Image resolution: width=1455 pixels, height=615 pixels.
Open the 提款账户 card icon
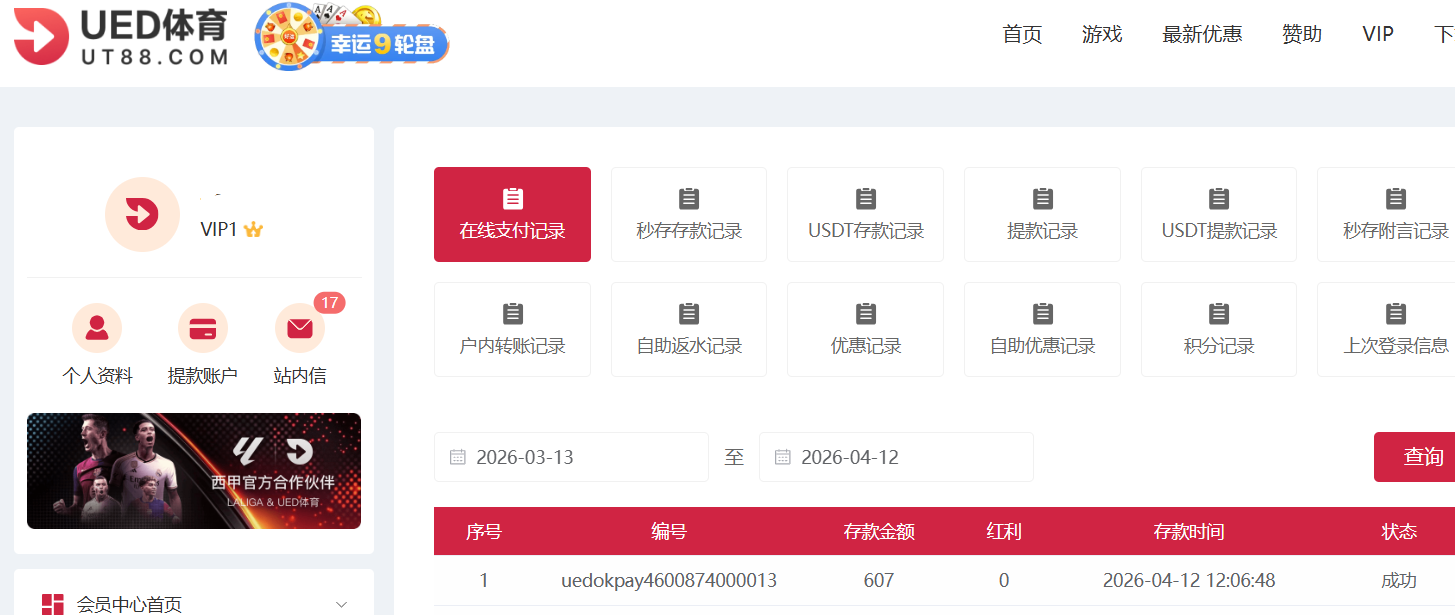click(203, 328)
